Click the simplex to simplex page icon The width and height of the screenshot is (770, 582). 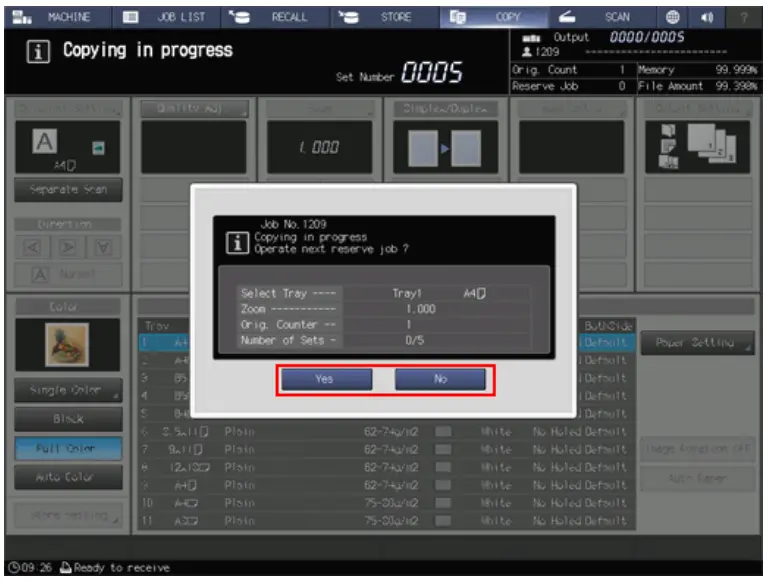pyautogui.click(x=445, y=148)
